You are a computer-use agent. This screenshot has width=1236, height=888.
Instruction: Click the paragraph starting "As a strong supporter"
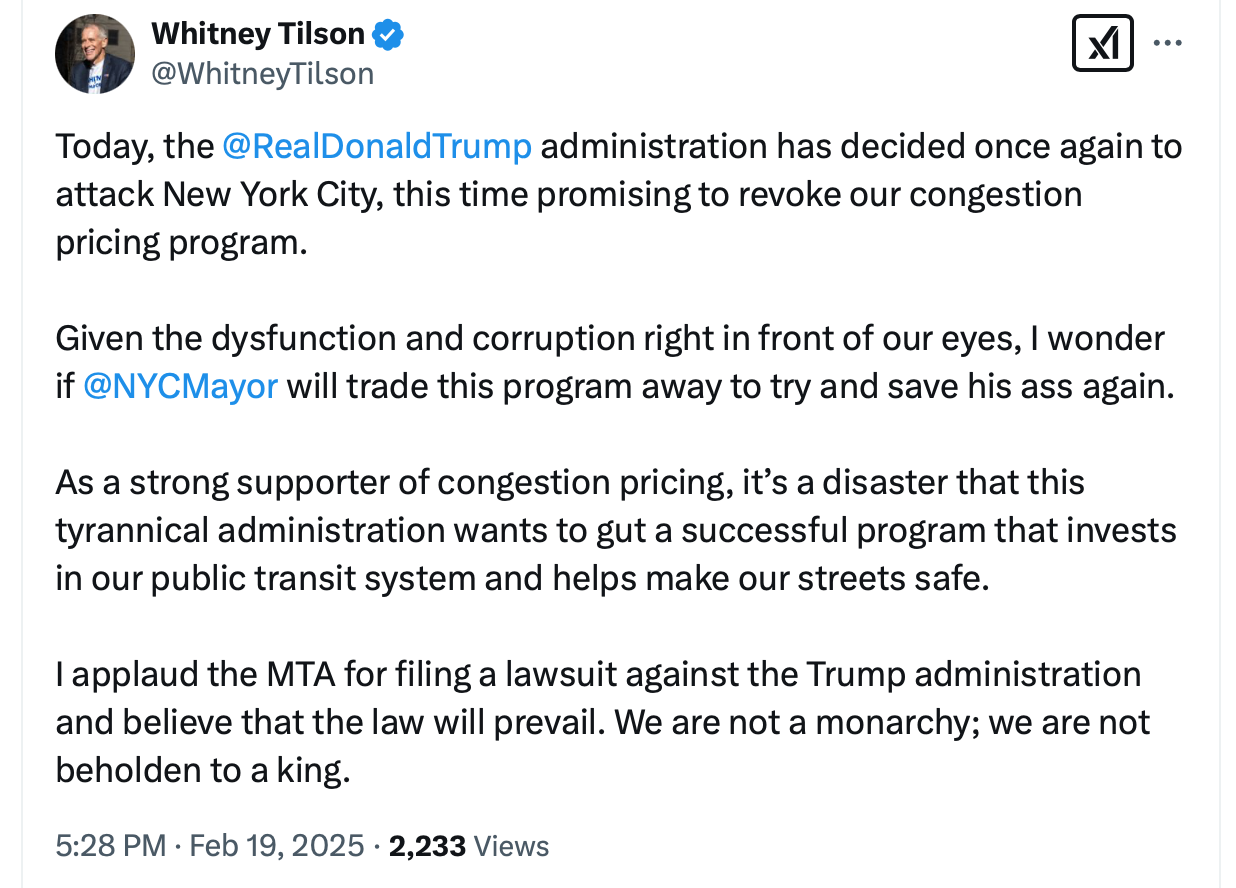click(x=610, y=530)
